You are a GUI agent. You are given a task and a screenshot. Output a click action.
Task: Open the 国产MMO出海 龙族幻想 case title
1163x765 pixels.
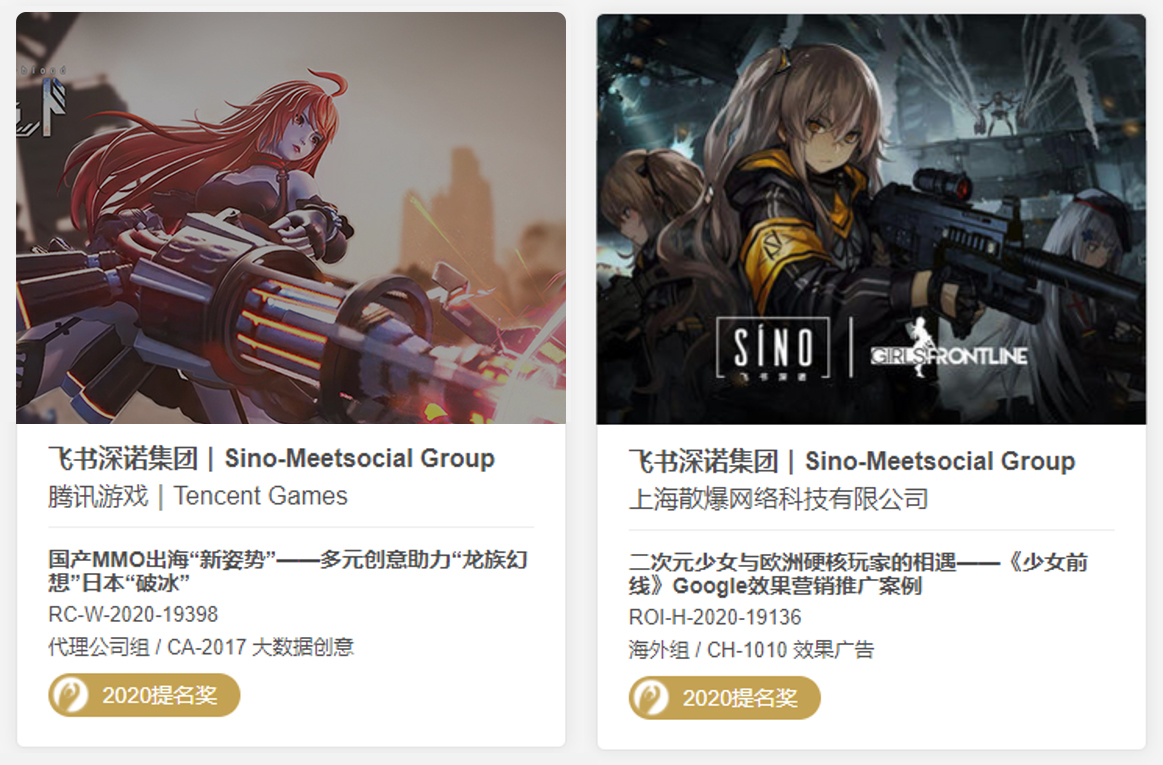click(288, 571)
